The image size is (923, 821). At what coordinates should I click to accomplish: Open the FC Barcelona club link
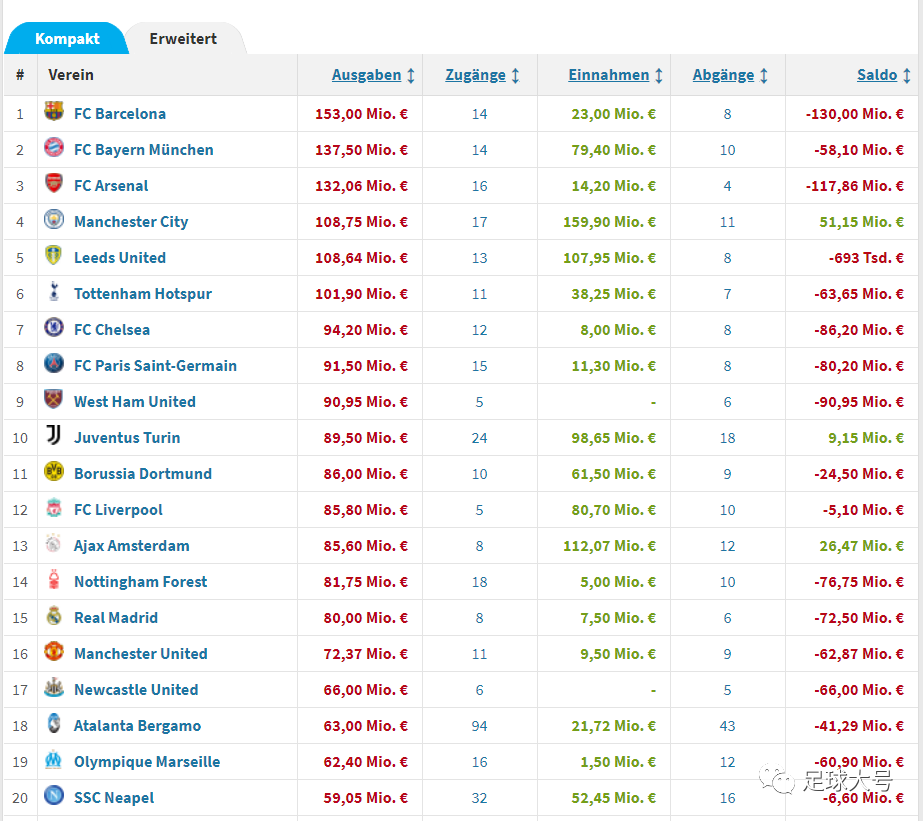click(119, 114)
